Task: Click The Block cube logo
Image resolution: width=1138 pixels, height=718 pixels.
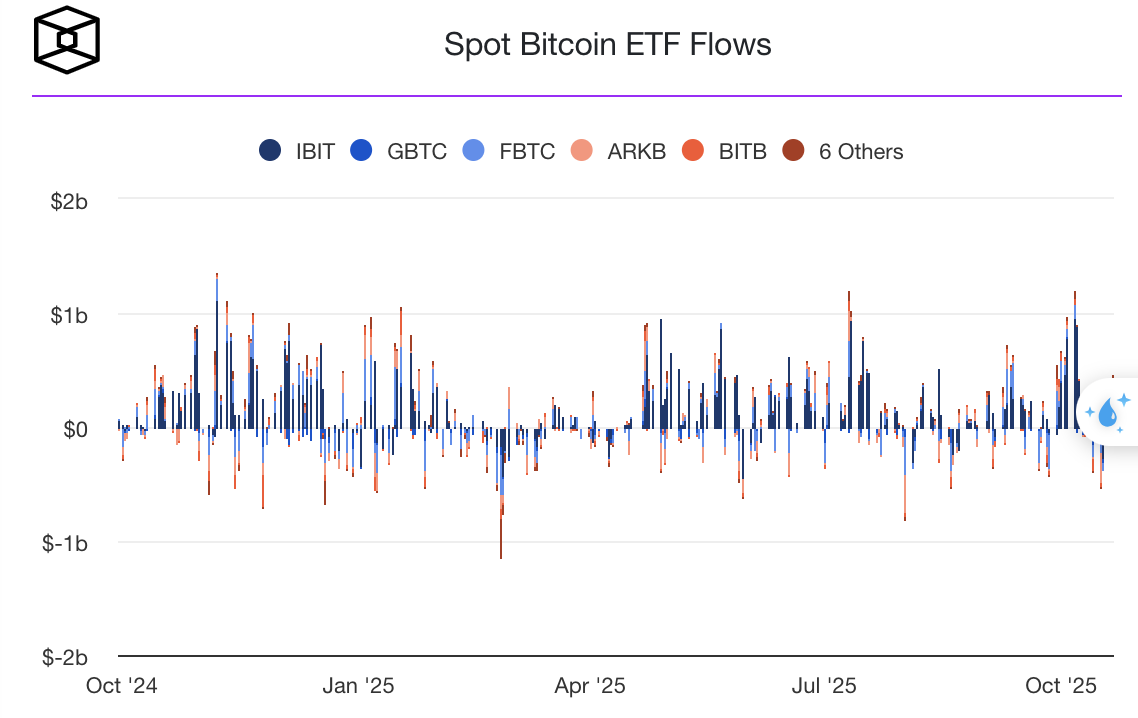Action: coord(67,41)
